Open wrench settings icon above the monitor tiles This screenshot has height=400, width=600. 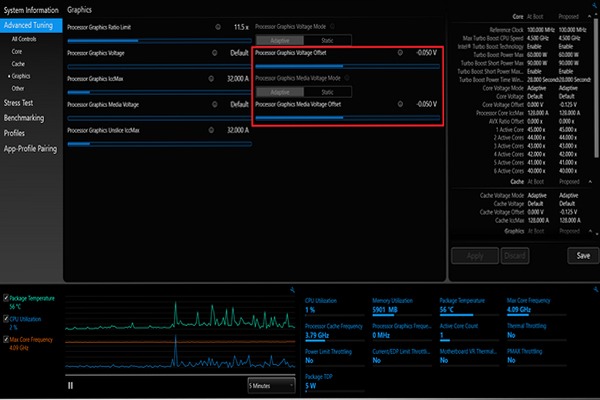click(595, 290)
